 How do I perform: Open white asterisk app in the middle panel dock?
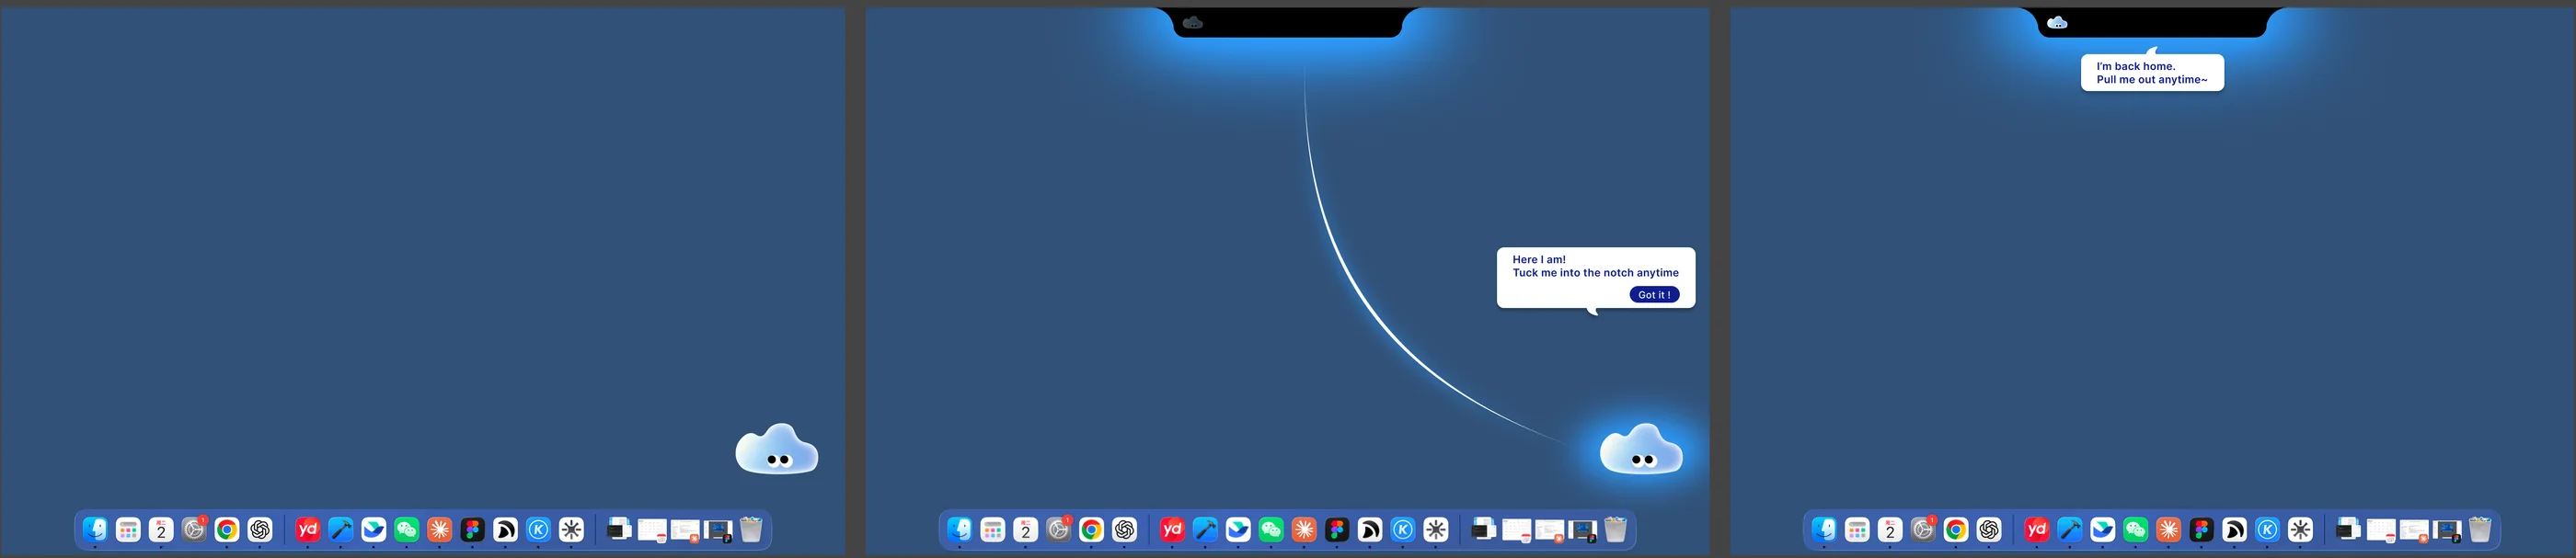point(1436,529)
